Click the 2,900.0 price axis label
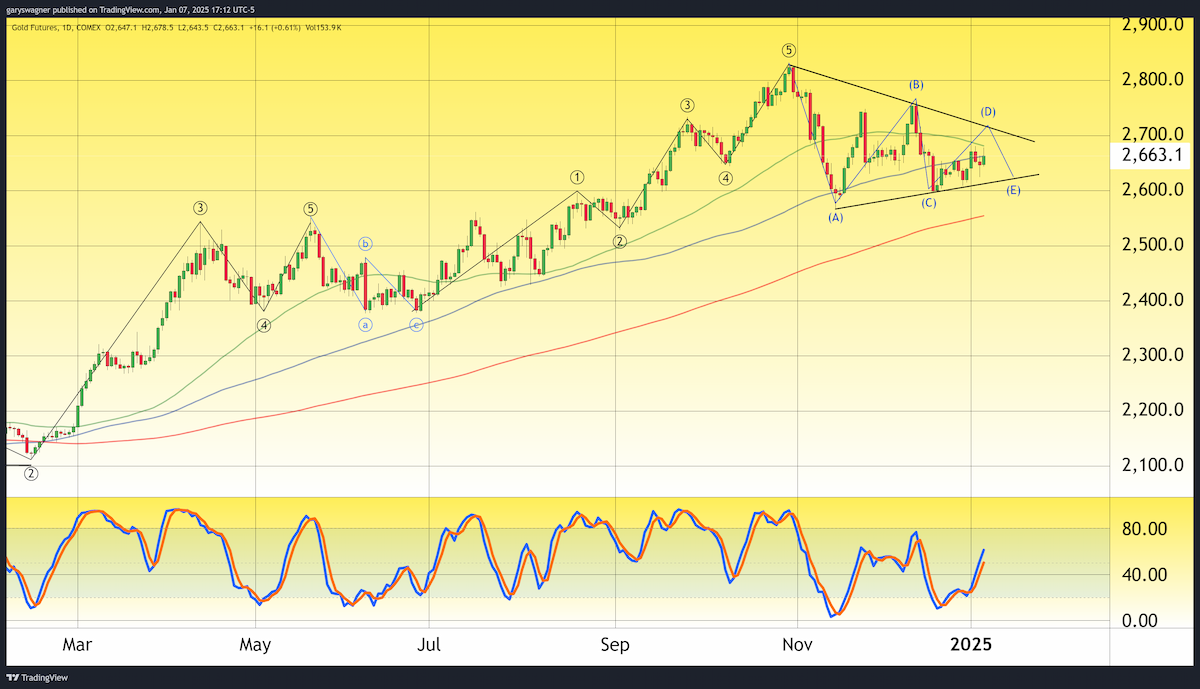Screen dimensions: 1200x689 pos(1153,24)
